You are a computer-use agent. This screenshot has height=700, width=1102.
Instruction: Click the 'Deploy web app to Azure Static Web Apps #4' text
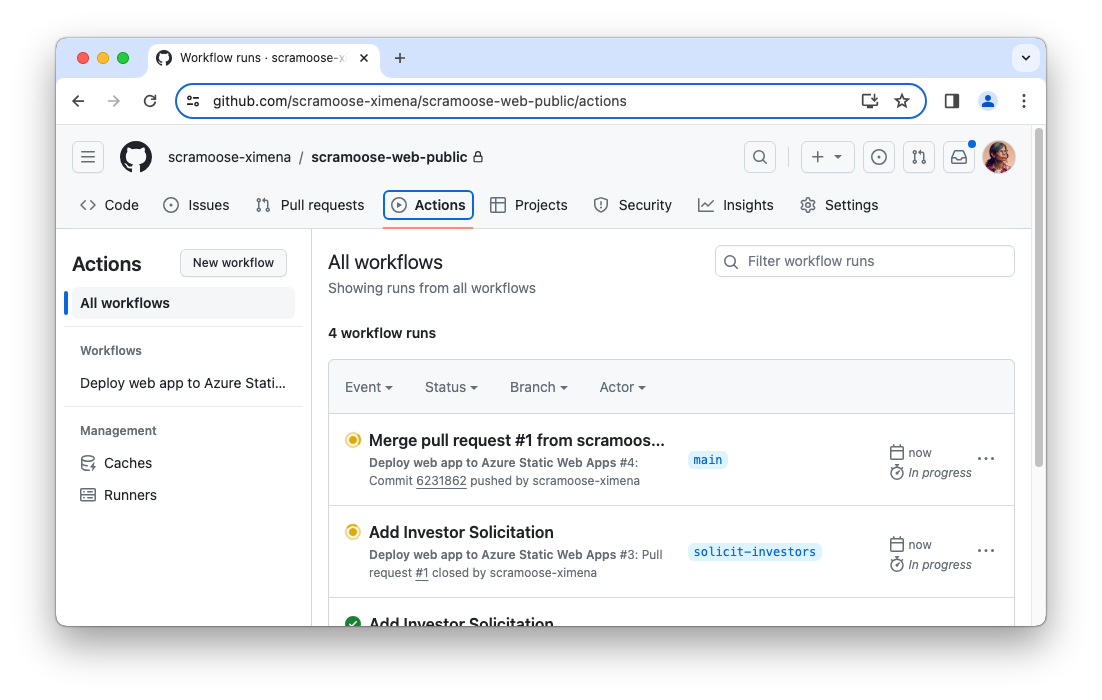(502, 463)
